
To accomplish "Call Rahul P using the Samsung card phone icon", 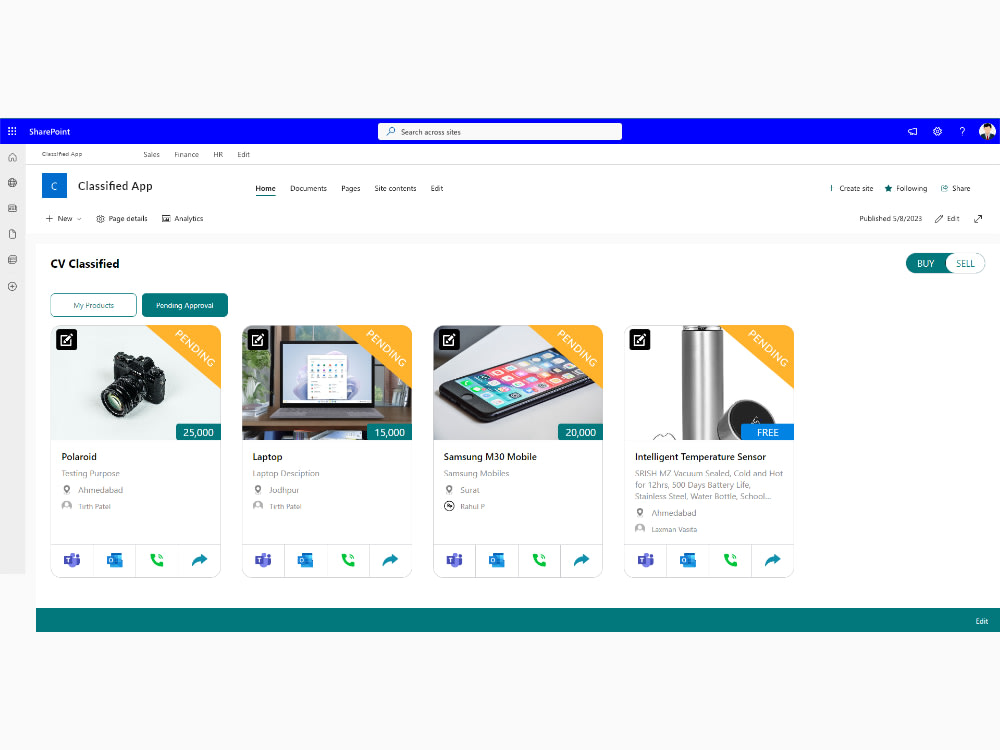I will point(539,560).
